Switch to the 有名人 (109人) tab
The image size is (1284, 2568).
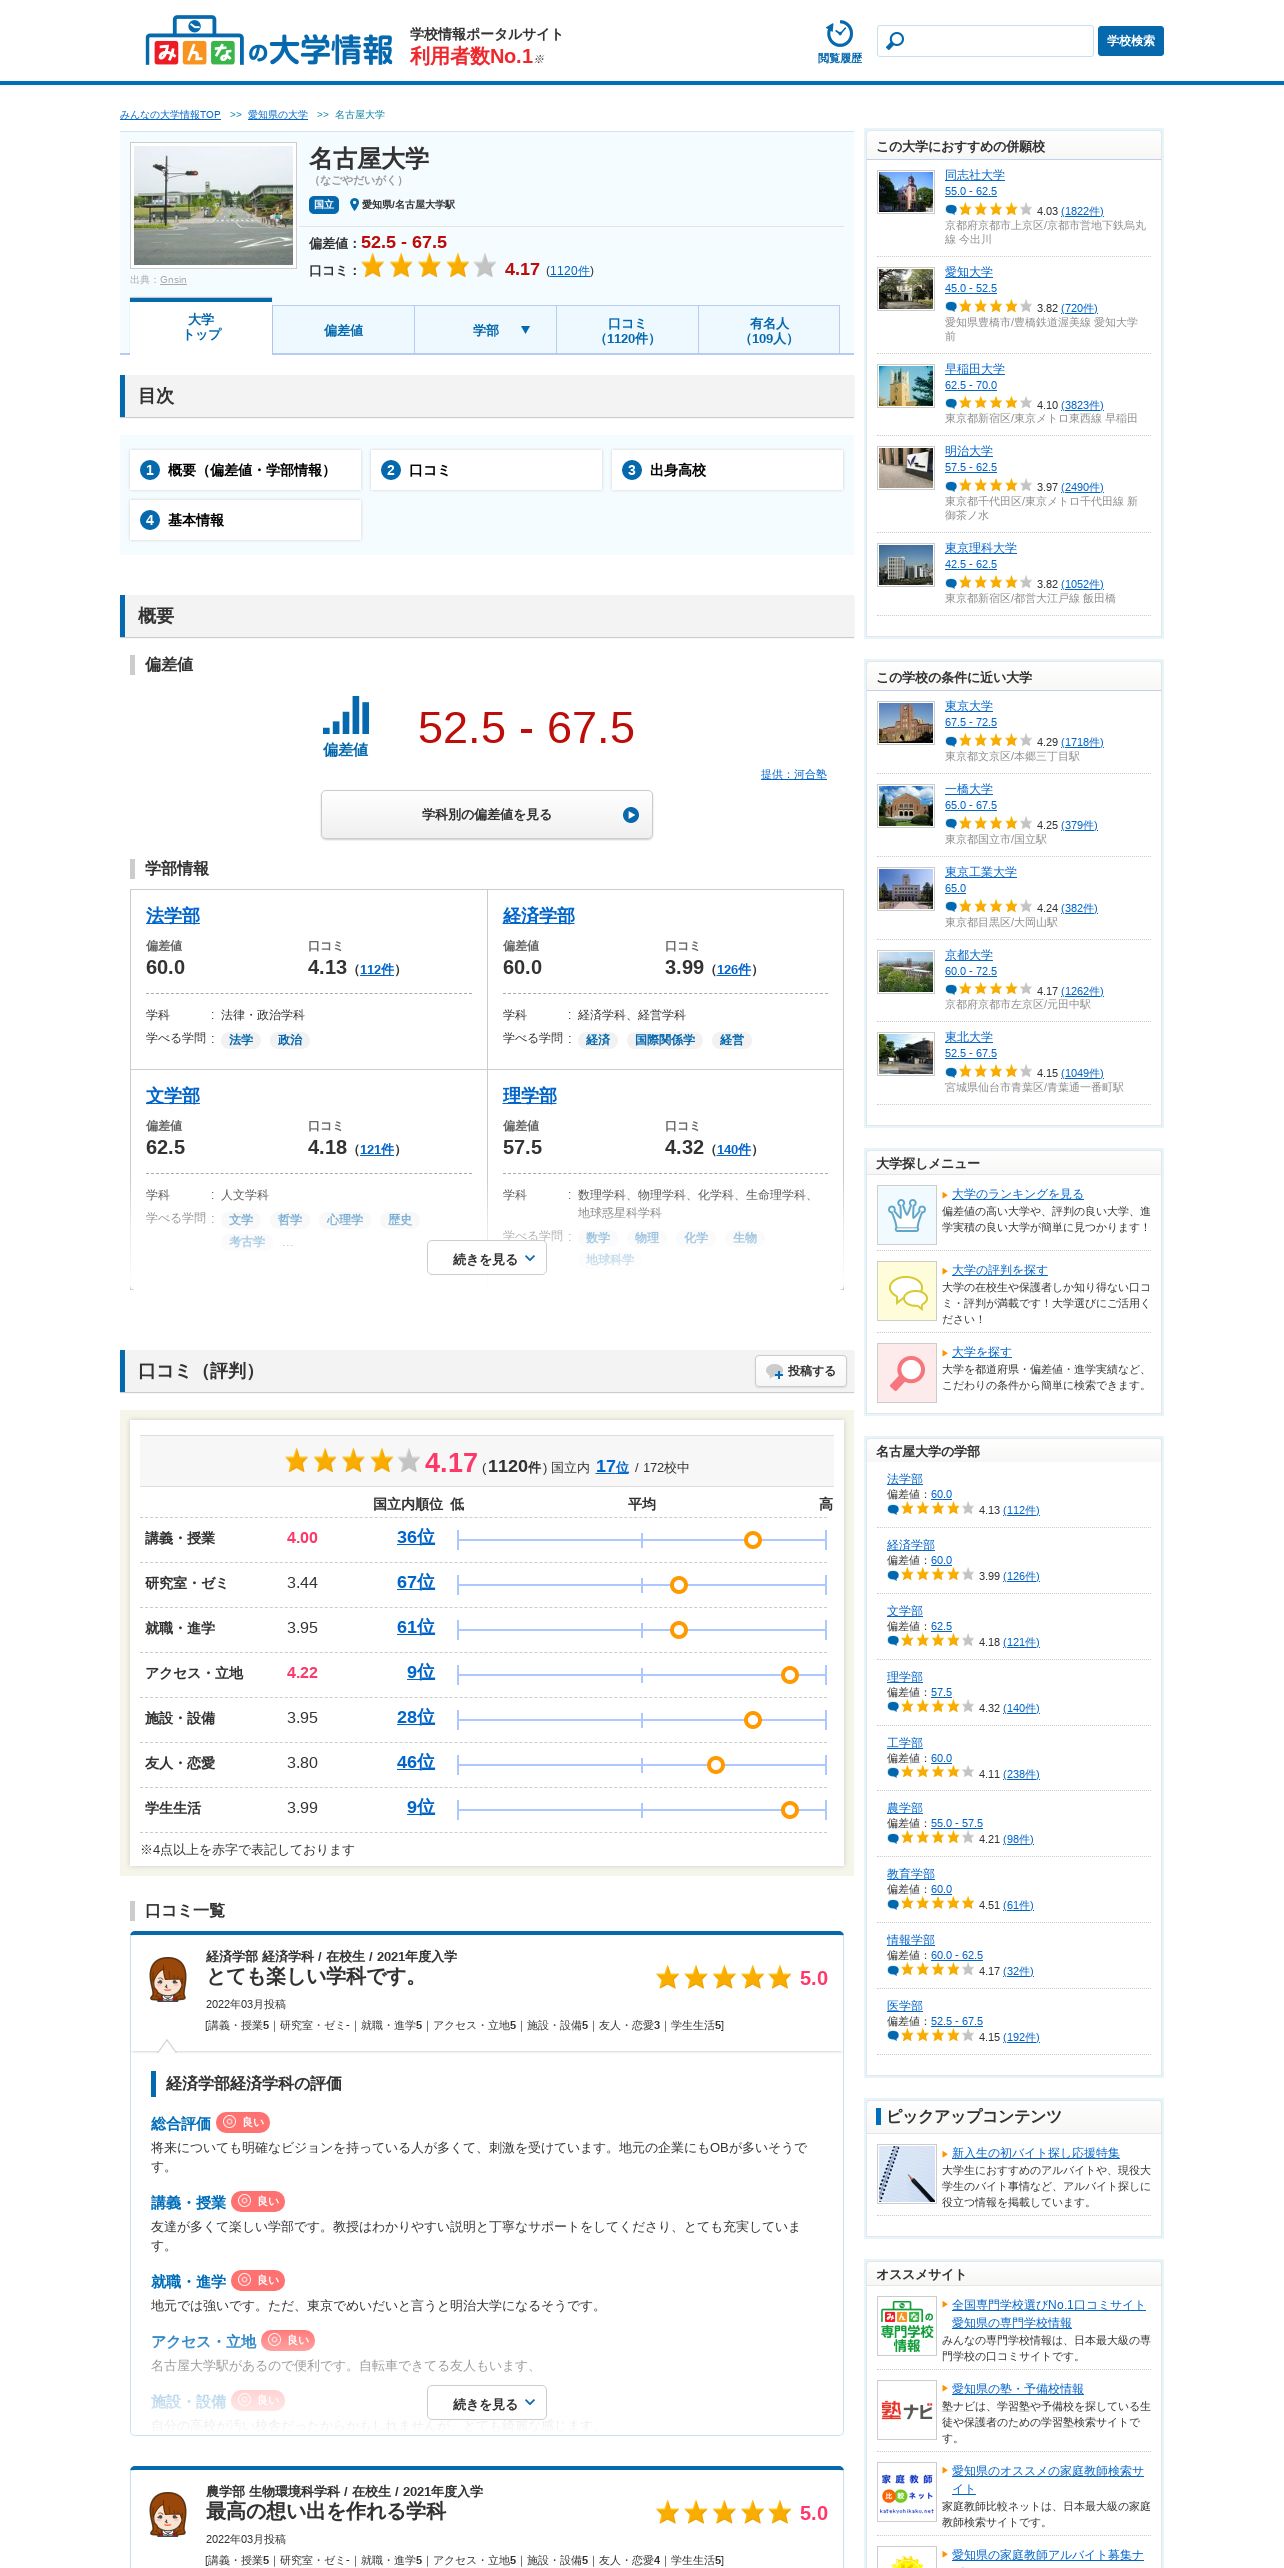pos(768,330)
